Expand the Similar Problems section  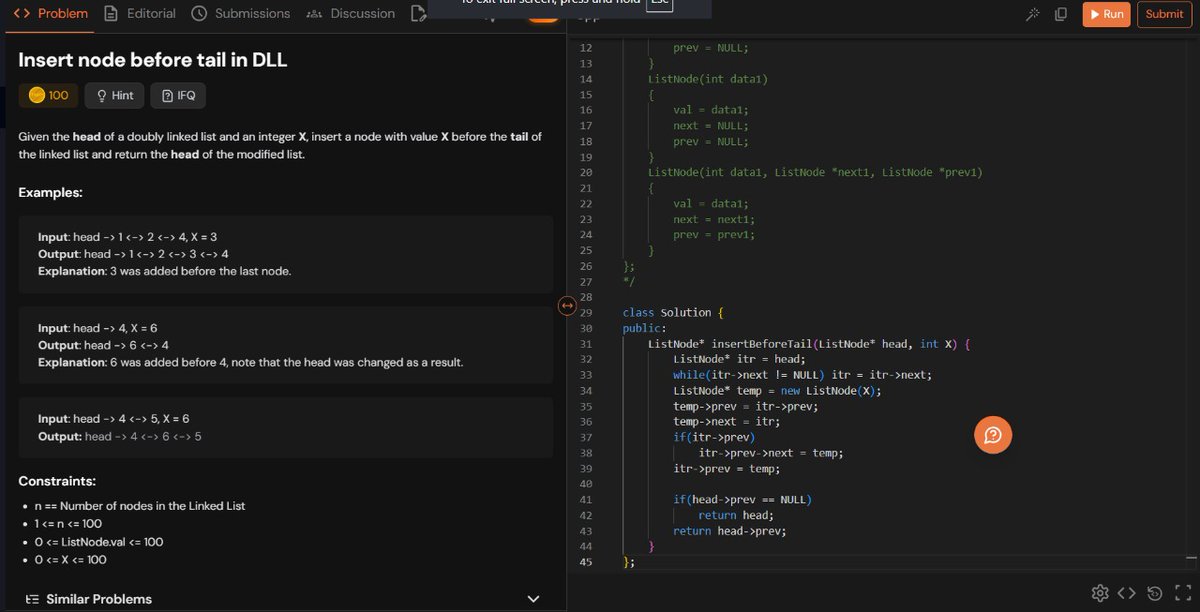(533, 599)
